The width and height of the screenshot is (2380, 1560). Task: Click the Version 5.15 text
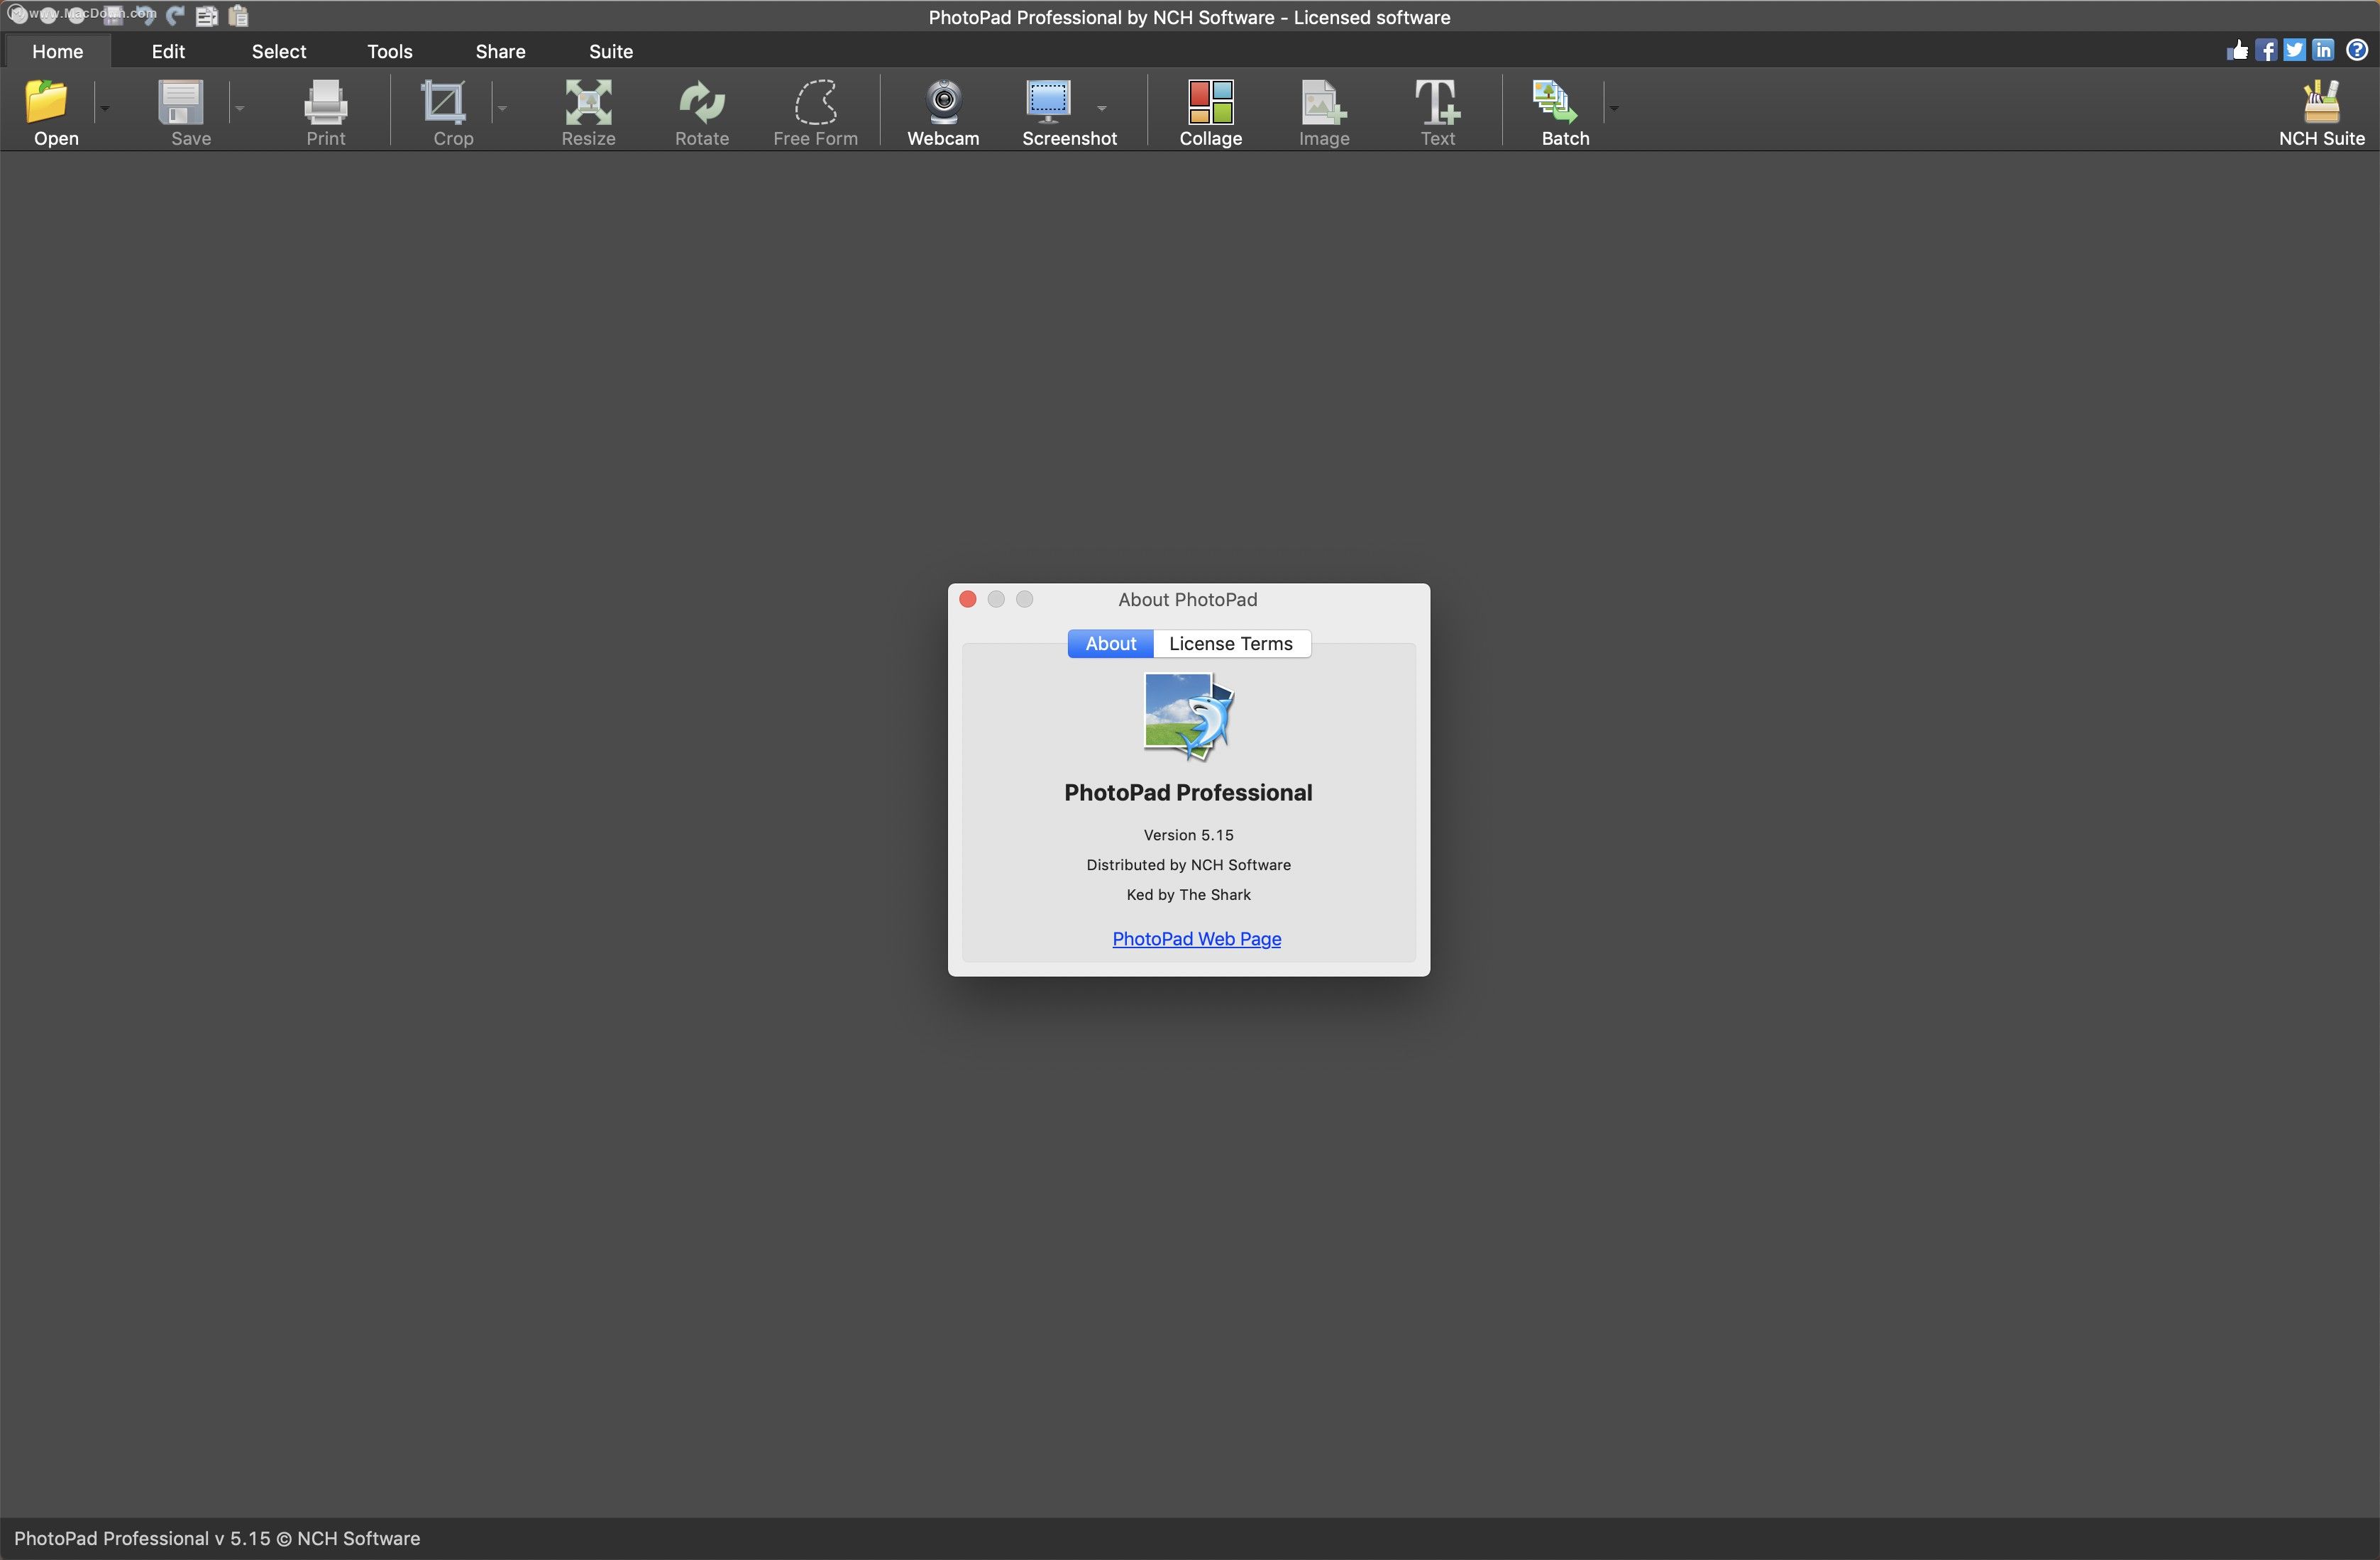coord(1188,835)
